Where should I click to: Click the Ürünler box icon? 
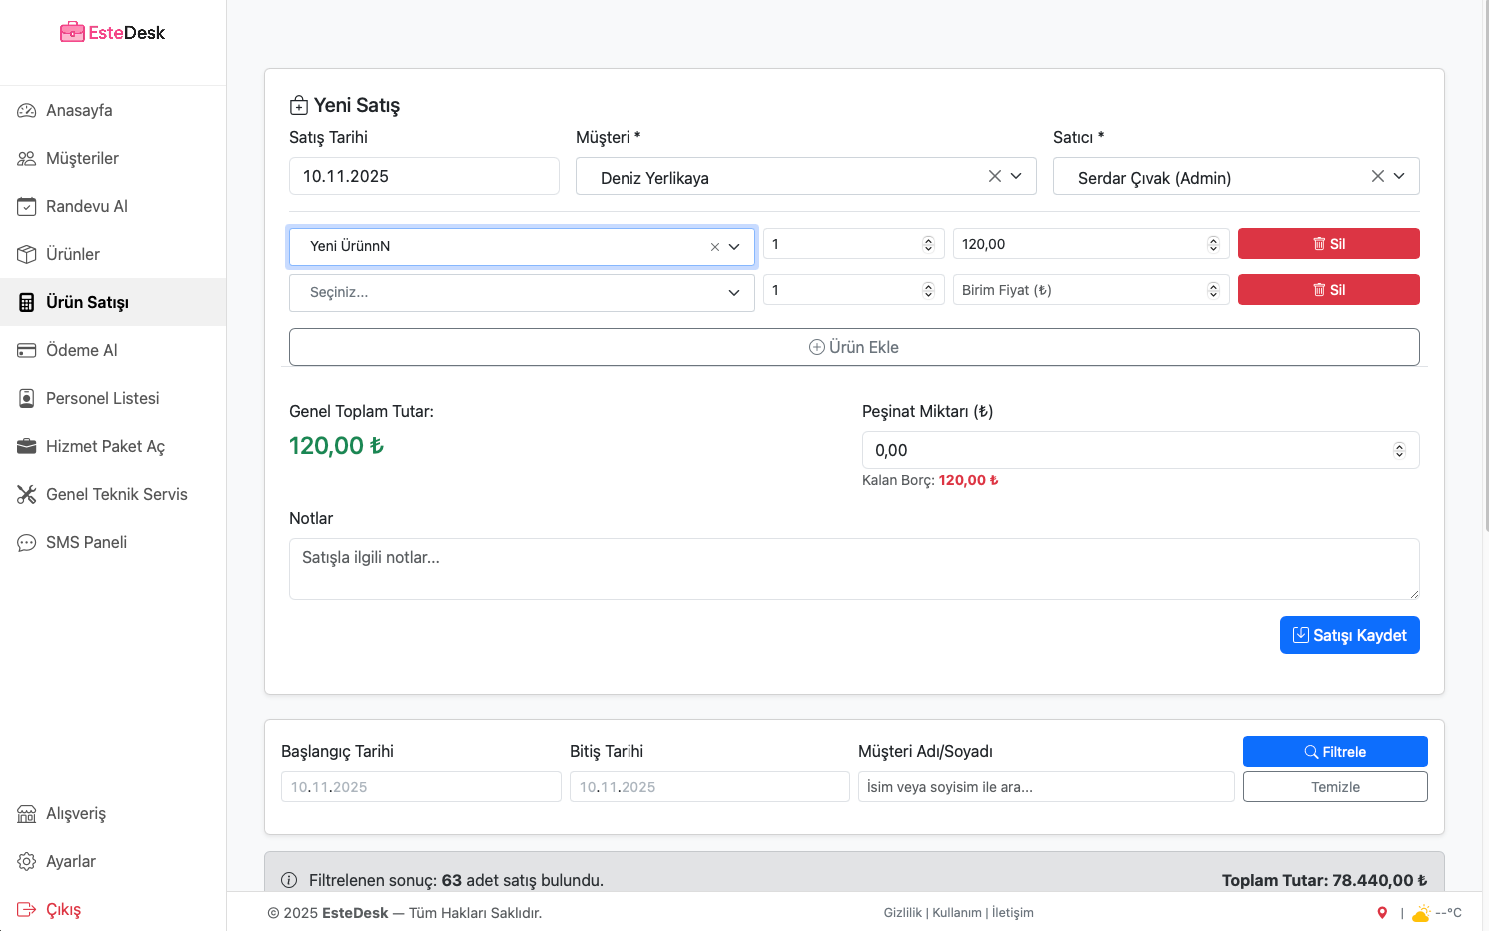coord(27,254)
